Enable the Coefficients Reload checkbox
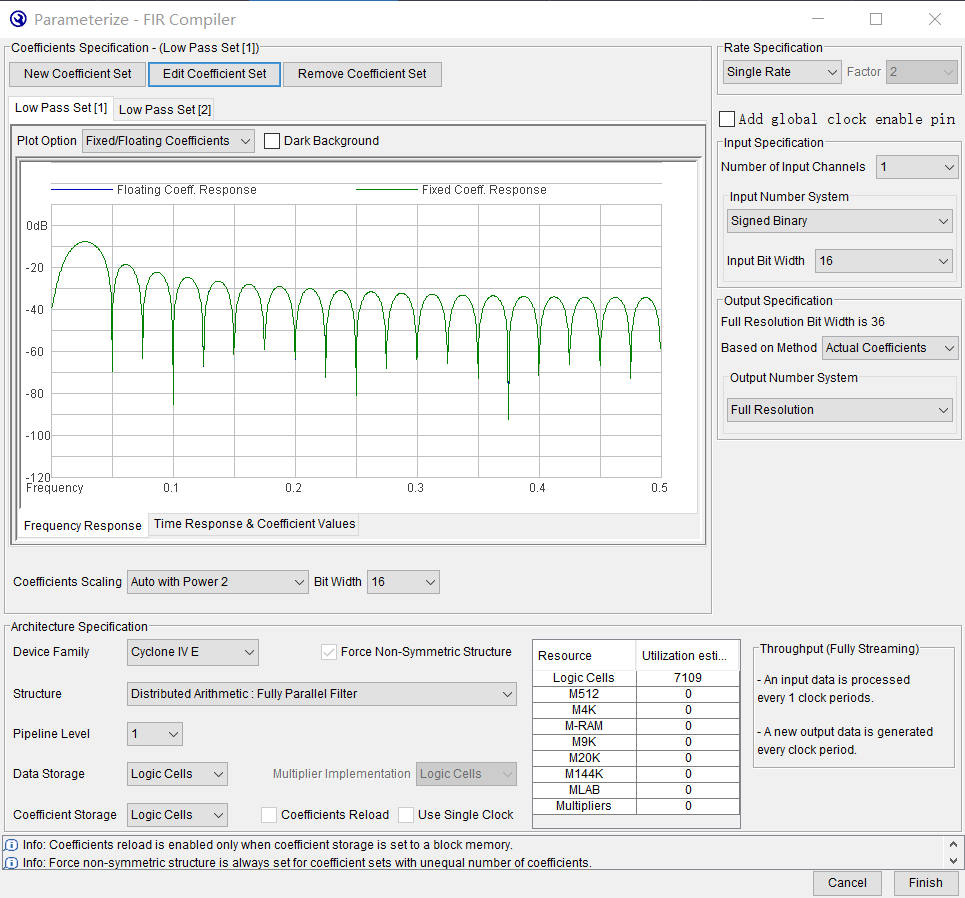The image size is (965, 898). (x=269, y=815)
